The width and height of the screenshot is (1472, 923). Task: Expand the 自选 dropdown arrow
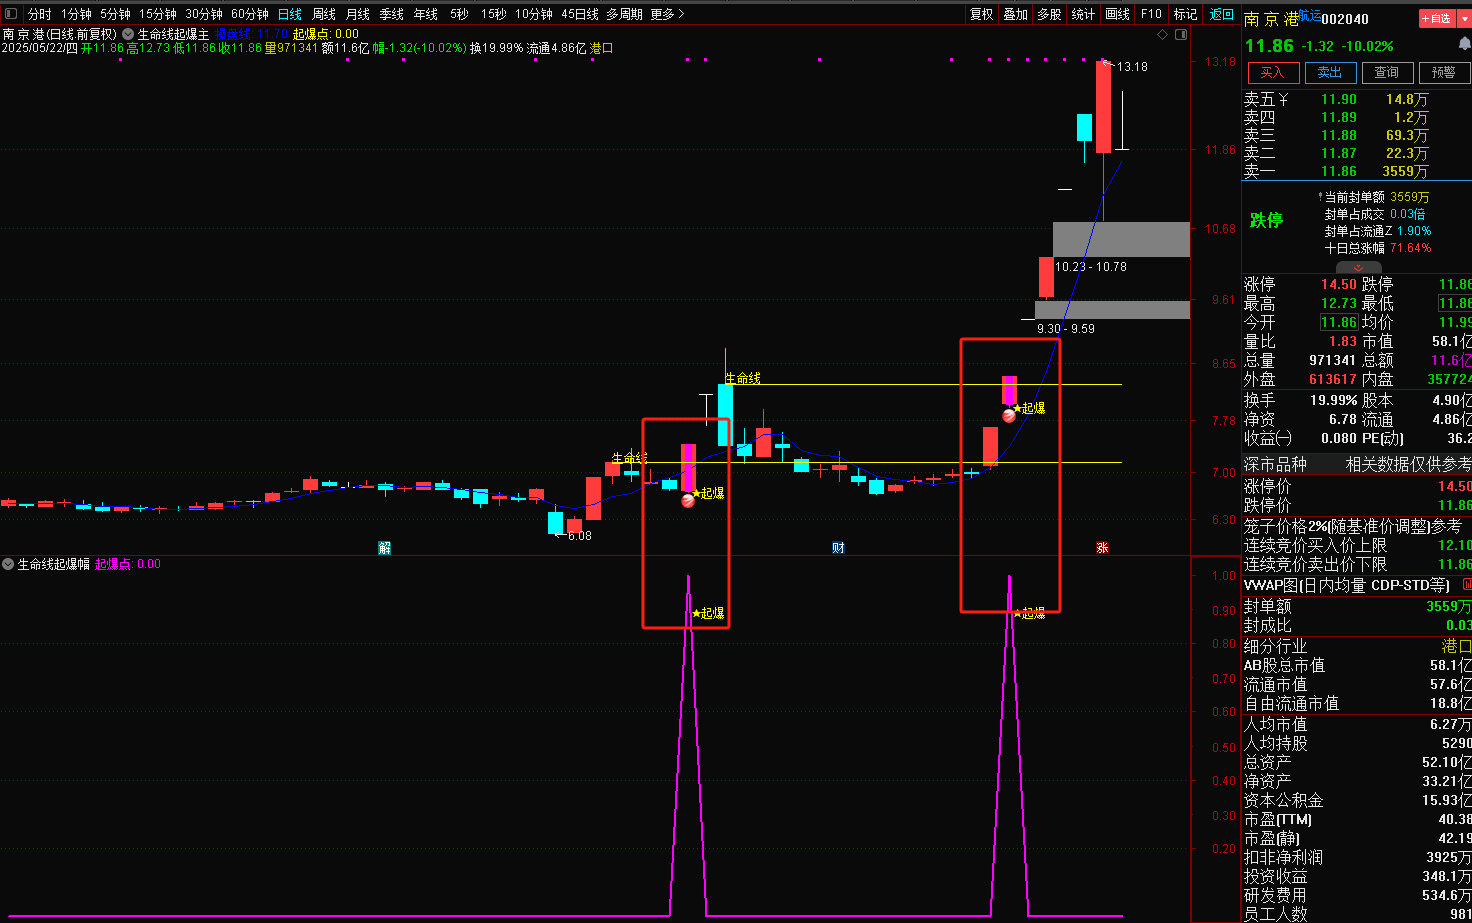coord(1466,18)
